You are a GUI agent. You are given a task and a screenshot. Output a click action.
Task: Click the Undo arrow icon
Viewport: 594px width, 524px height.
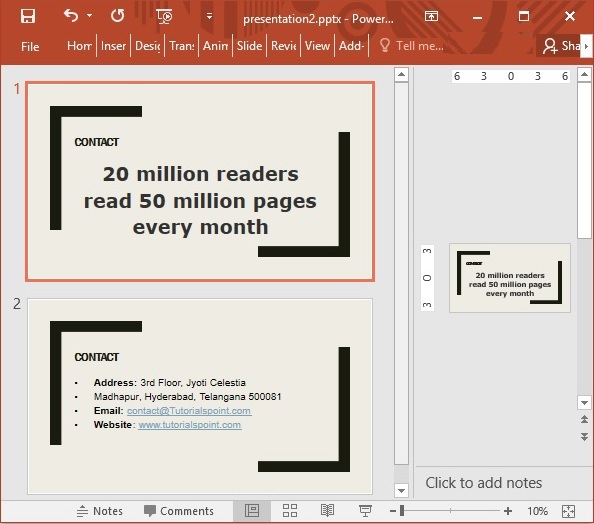(x=71, y=16)
